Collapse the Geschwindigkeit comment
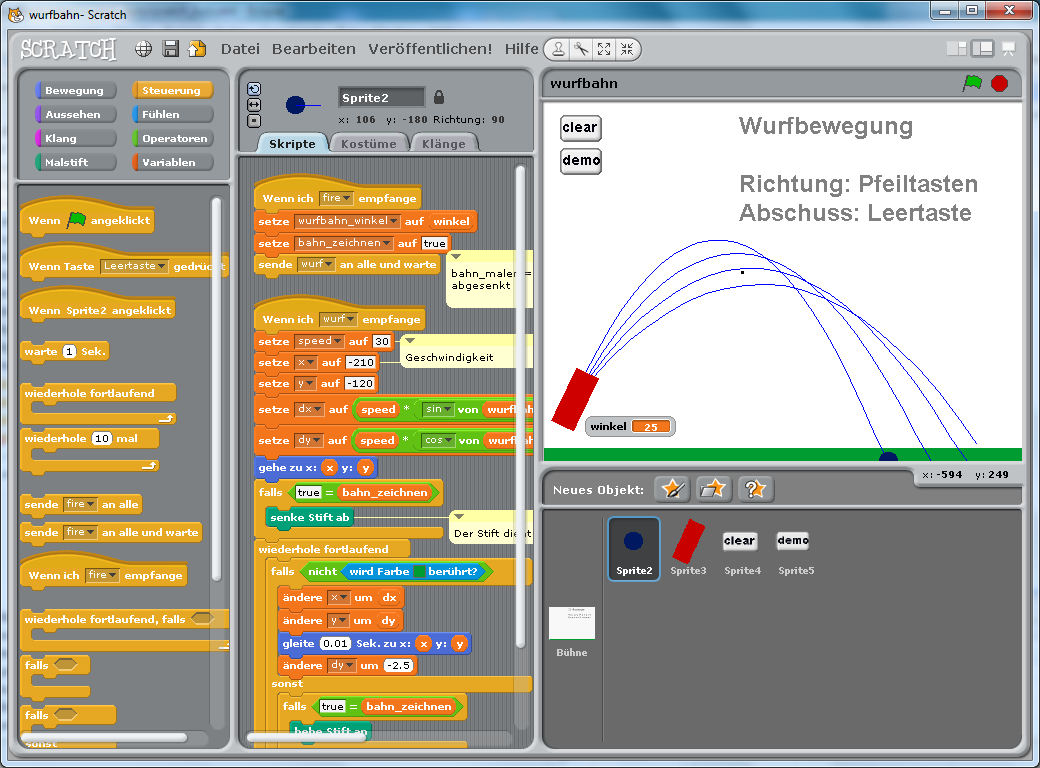1040x768 pixels. point(410,340)
